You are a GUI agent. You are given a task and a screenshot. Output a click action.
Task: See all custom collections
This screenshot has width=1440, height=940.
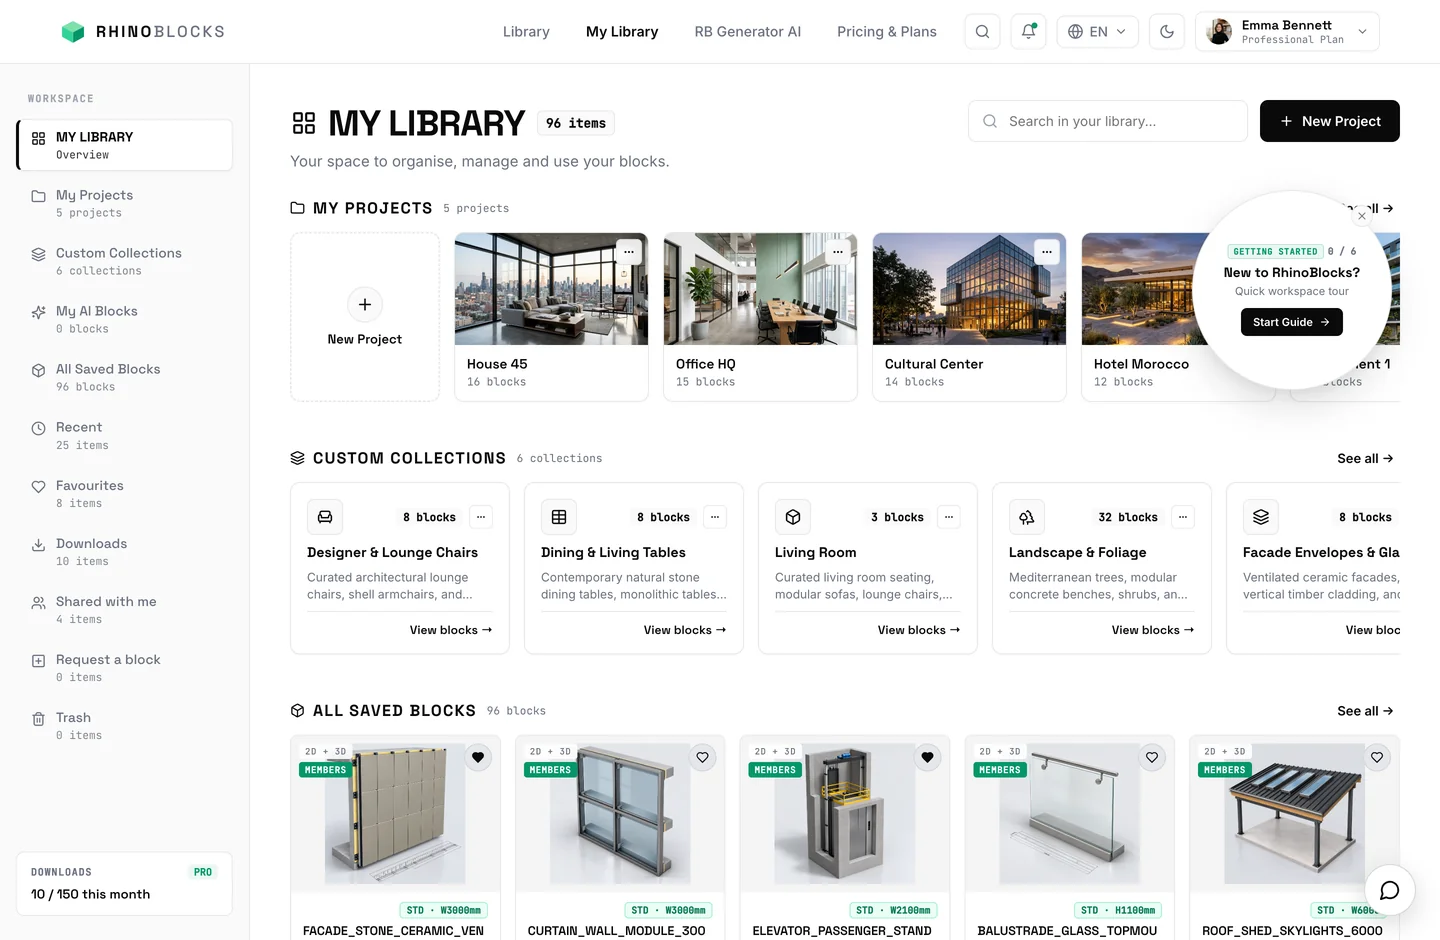[1365, 458]
